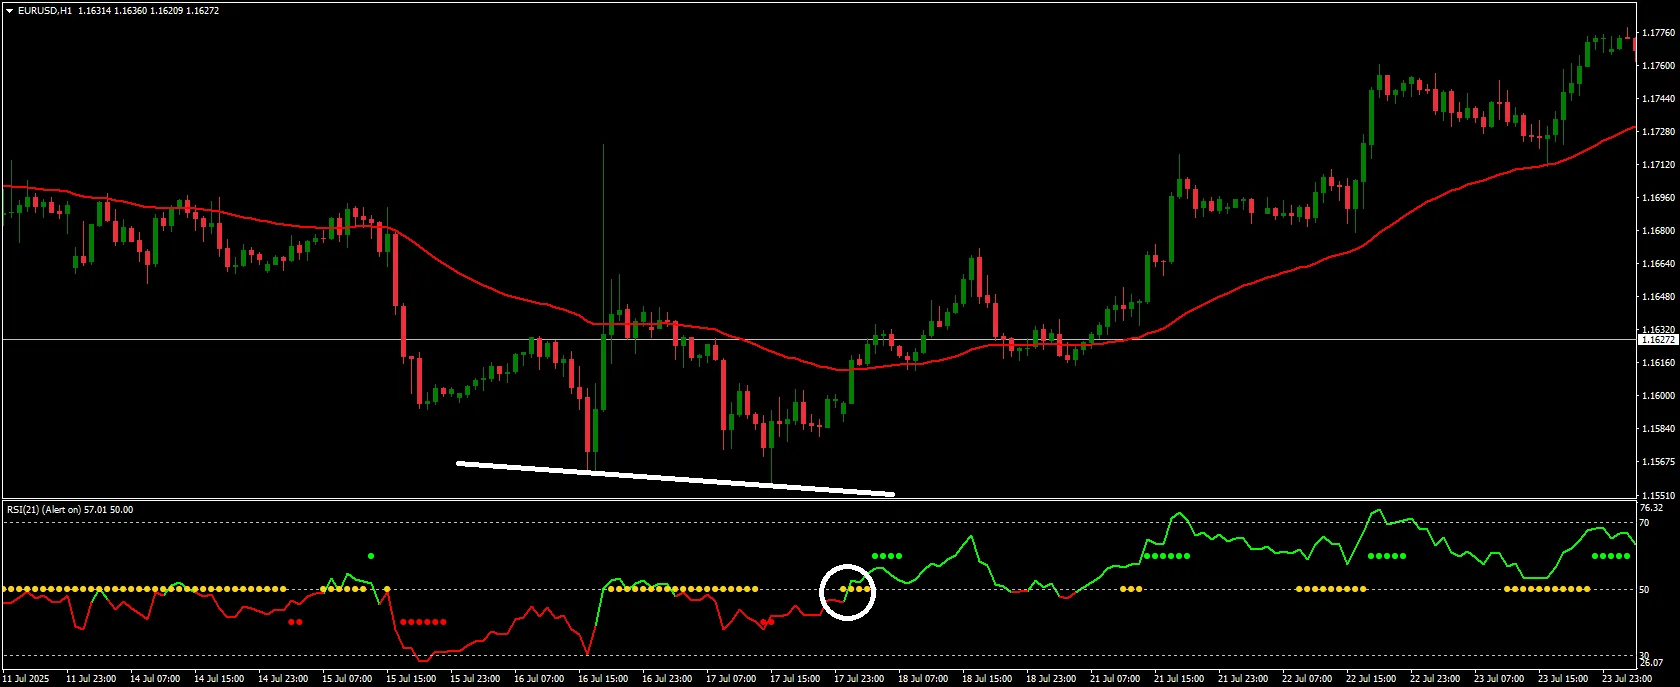The height and width of the screenshot is (687, 1680).
Task: Click the 18 Jul 07:00 time label
Action: click(x=923, y=679)
